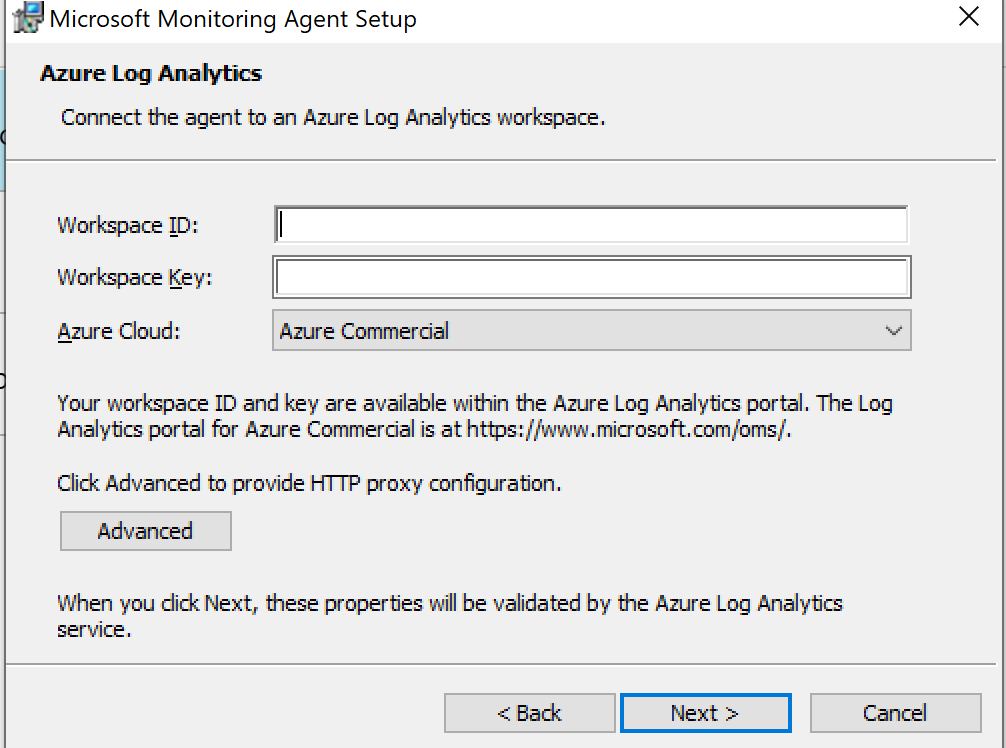The width and height of the screenshot is (1006, 748).
Task: Click the "Connect the agent" subtitle text
Action: tap(333, 118)
